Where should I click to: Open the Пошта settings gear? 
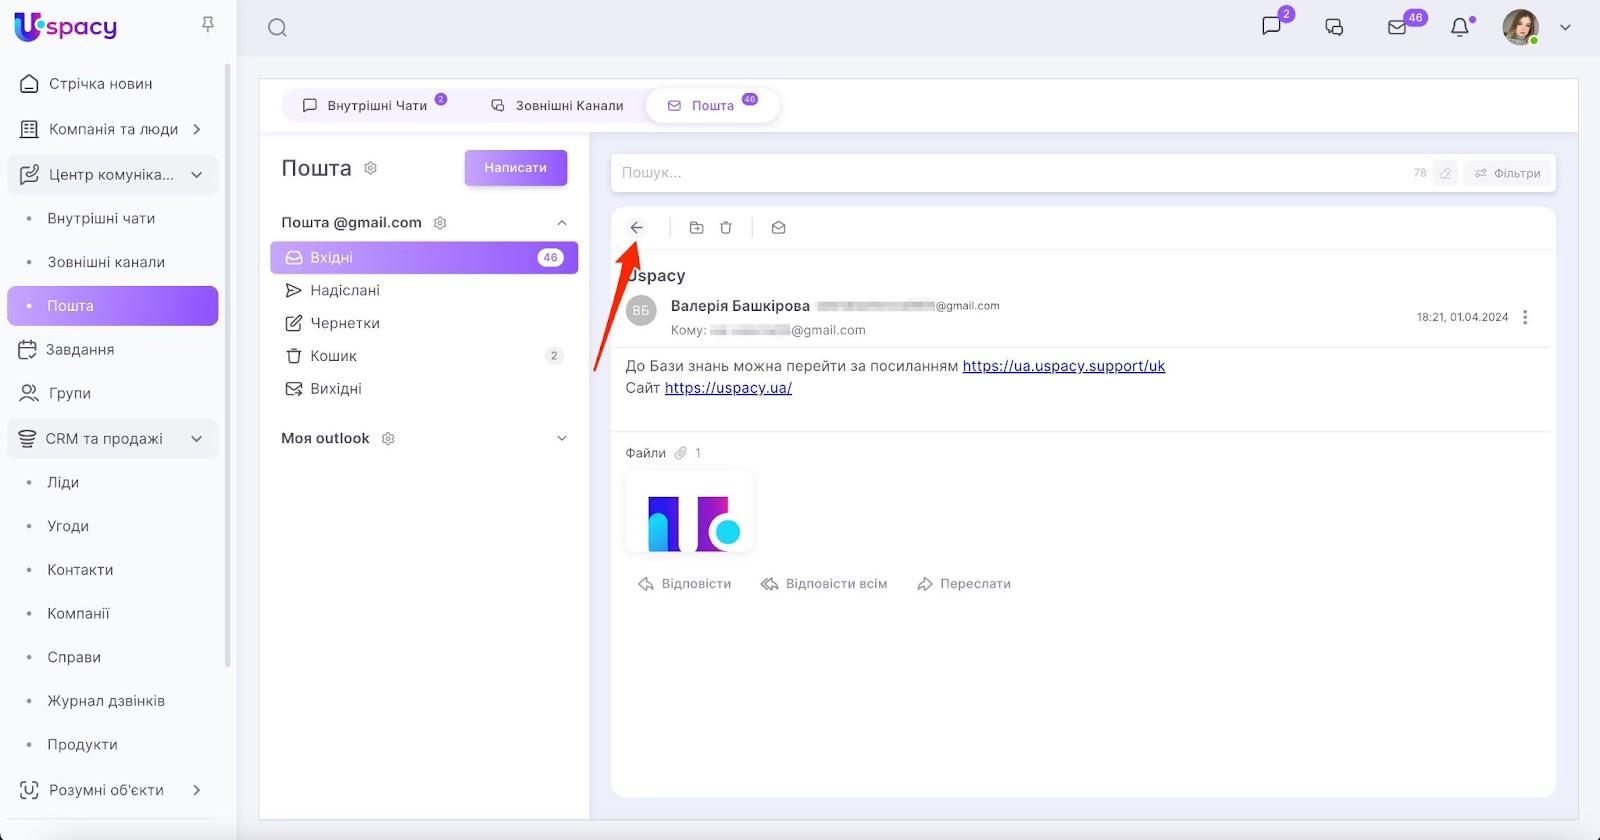(371, 168)
